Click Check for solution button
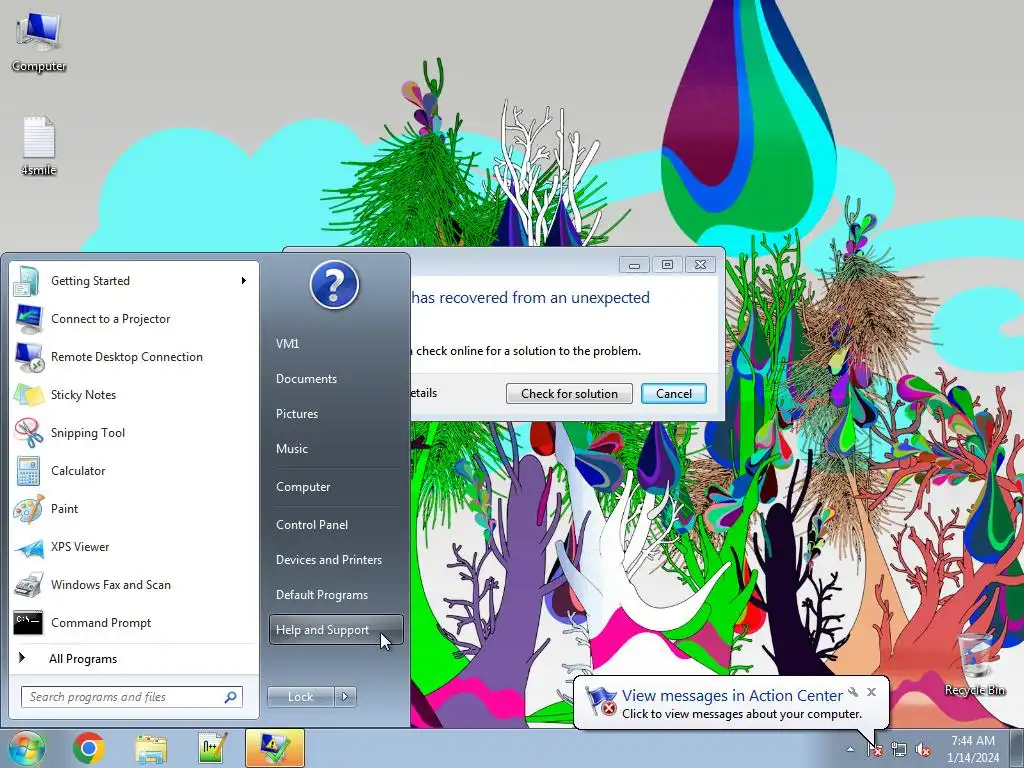 coord(569,394)
